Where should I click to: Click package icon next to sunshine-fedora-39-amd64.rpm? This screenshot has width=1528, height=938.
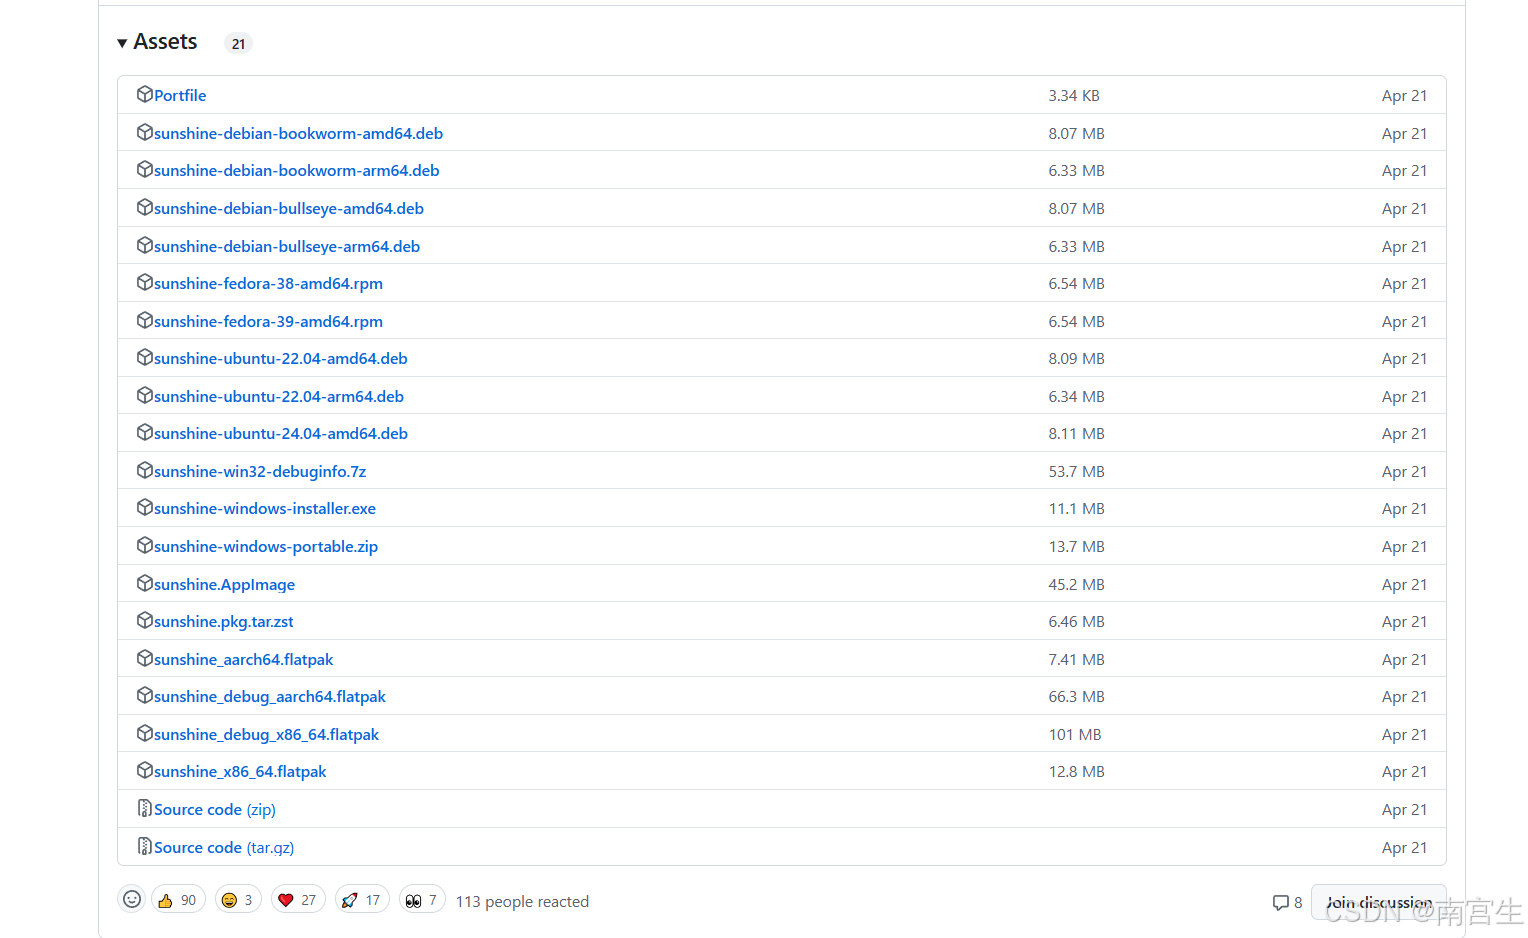pos(145,320)
